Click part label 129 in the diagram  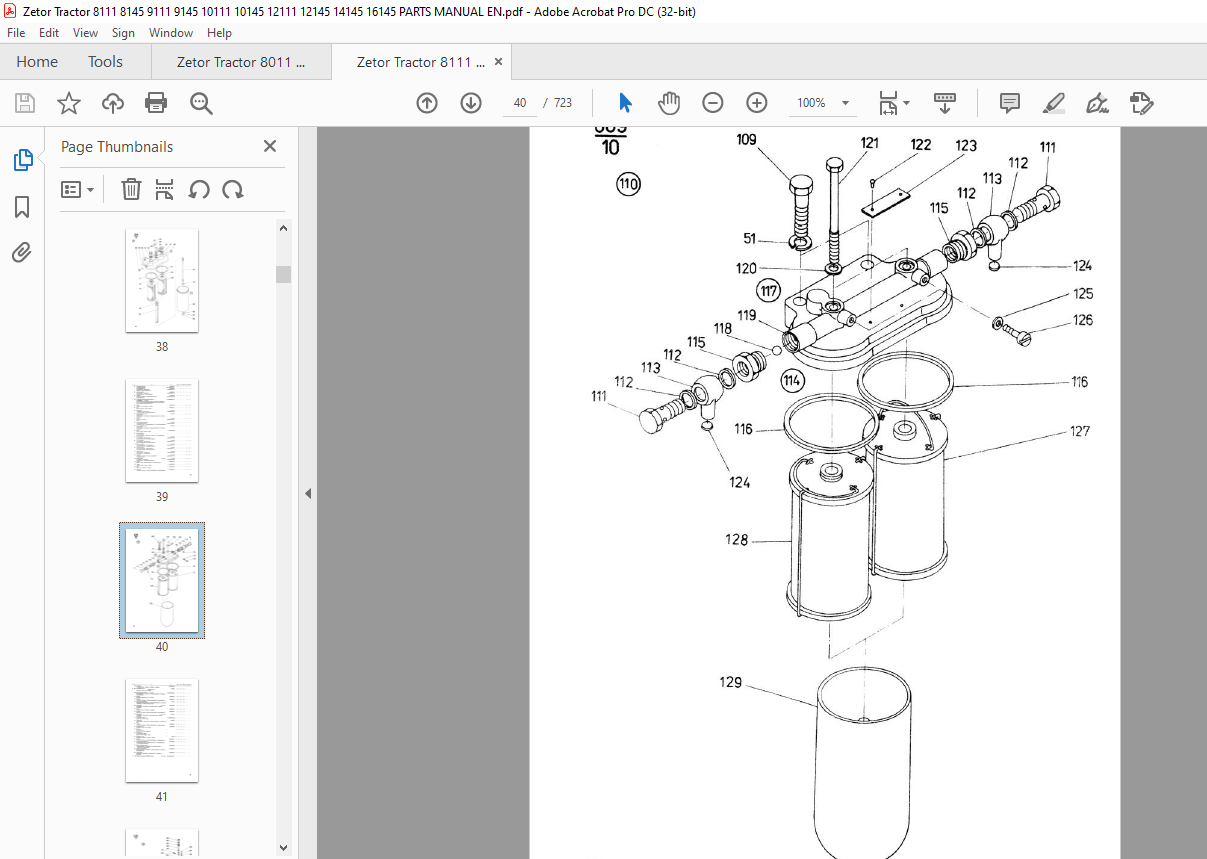pos(730,683)
